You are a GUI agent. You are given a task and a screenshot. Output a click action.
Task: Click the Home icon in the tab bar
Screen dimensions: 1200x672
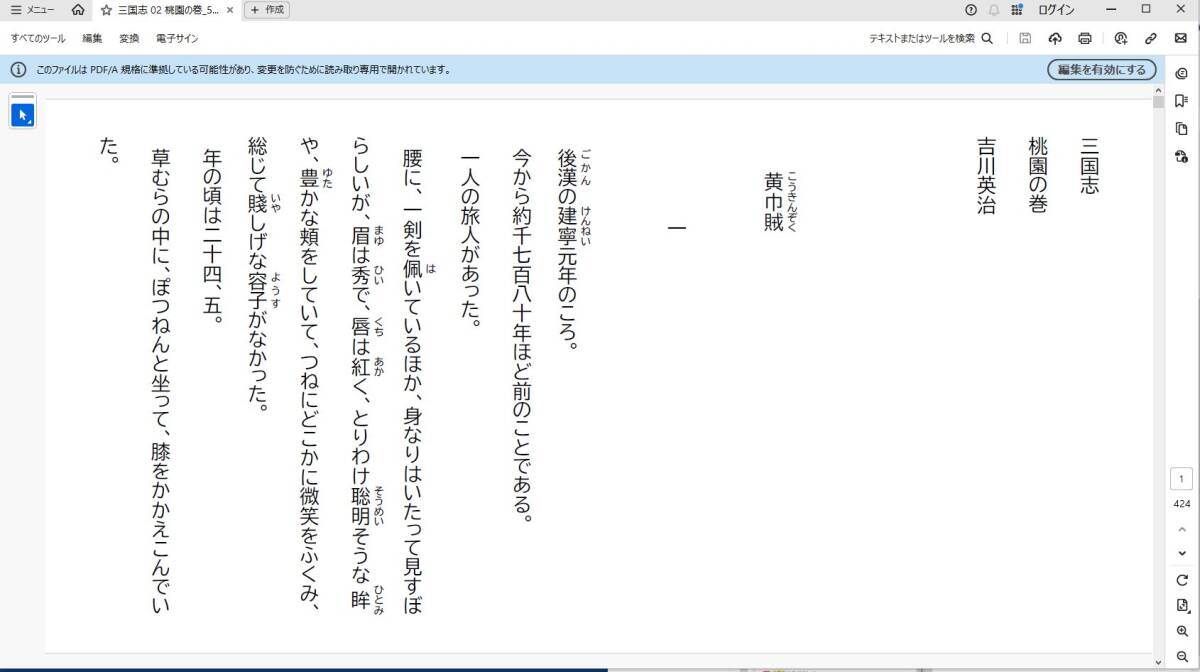pos(78,10)
